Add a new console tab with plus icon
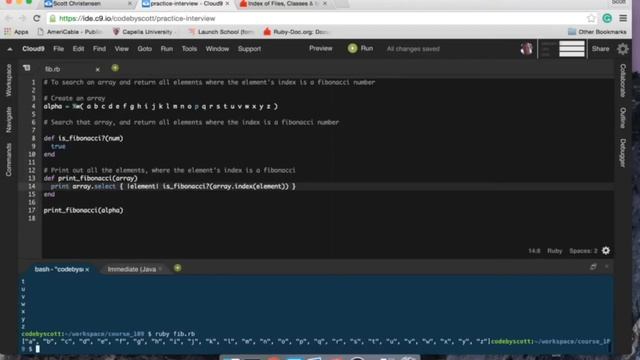This screenshot has width=640, height=360. pyautogui.click(x=178, y=268)
